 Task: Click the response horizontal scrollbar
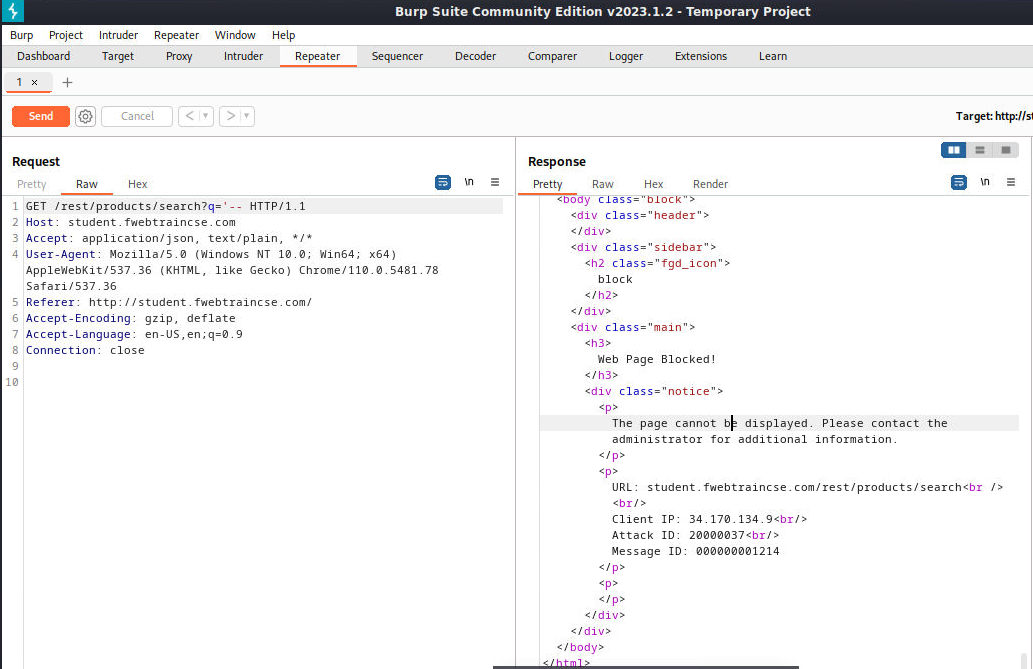[646, 667]
